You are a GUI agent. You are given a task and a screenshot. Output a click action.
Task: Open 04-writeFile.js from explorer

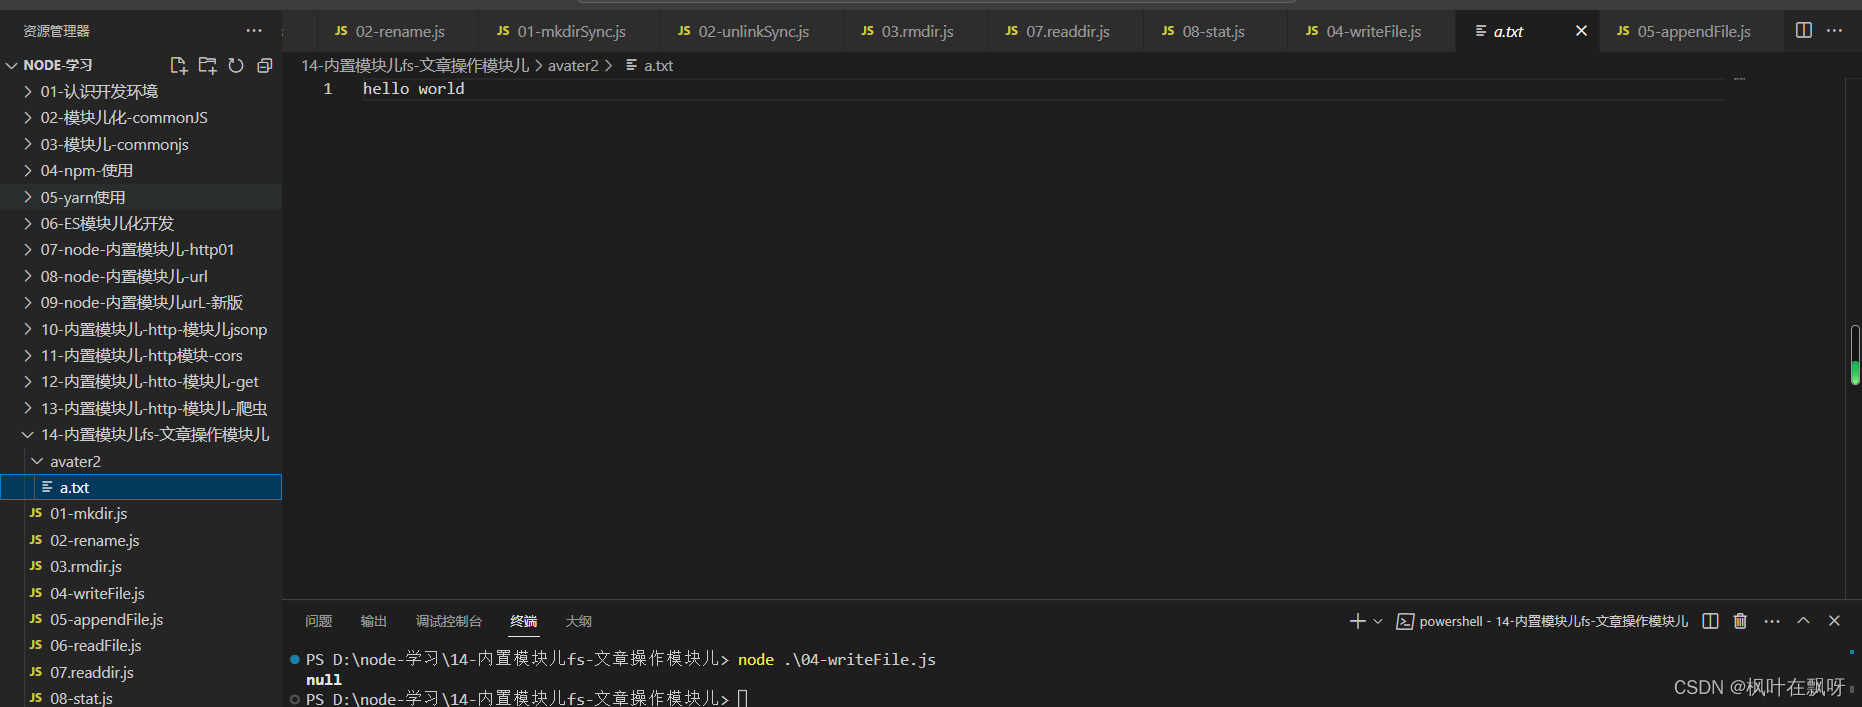pyautogui.click(x=141, y=593)
